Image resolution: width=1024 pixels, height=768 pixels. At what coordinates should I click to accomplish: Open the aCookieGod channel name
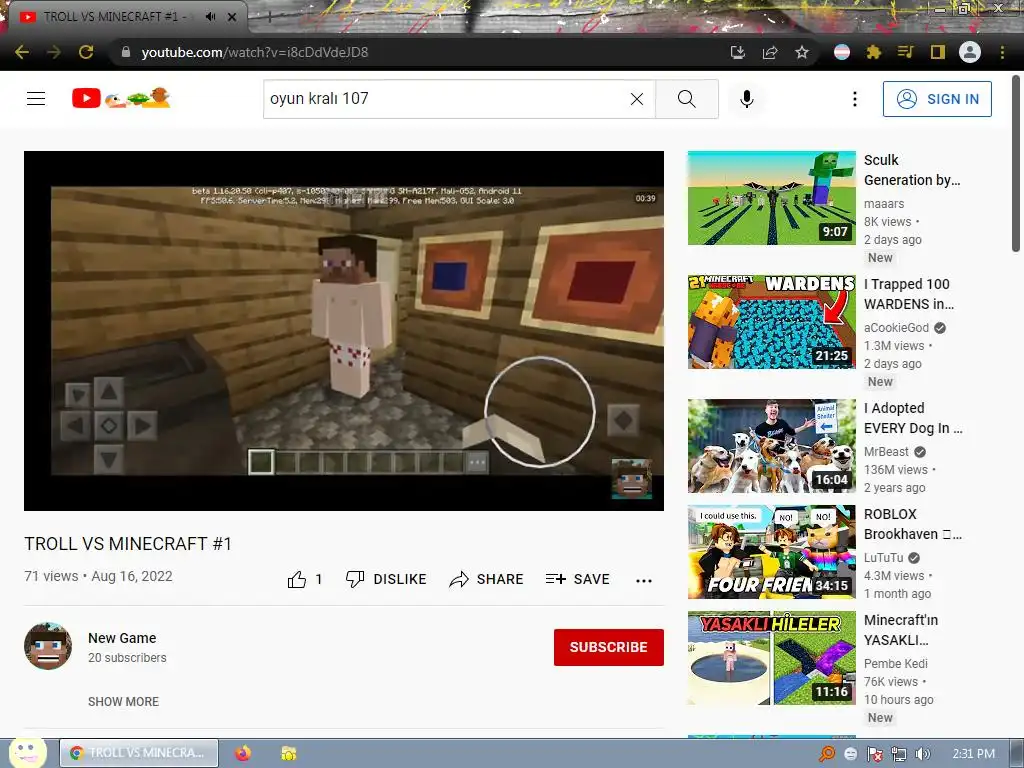point(896,328)
